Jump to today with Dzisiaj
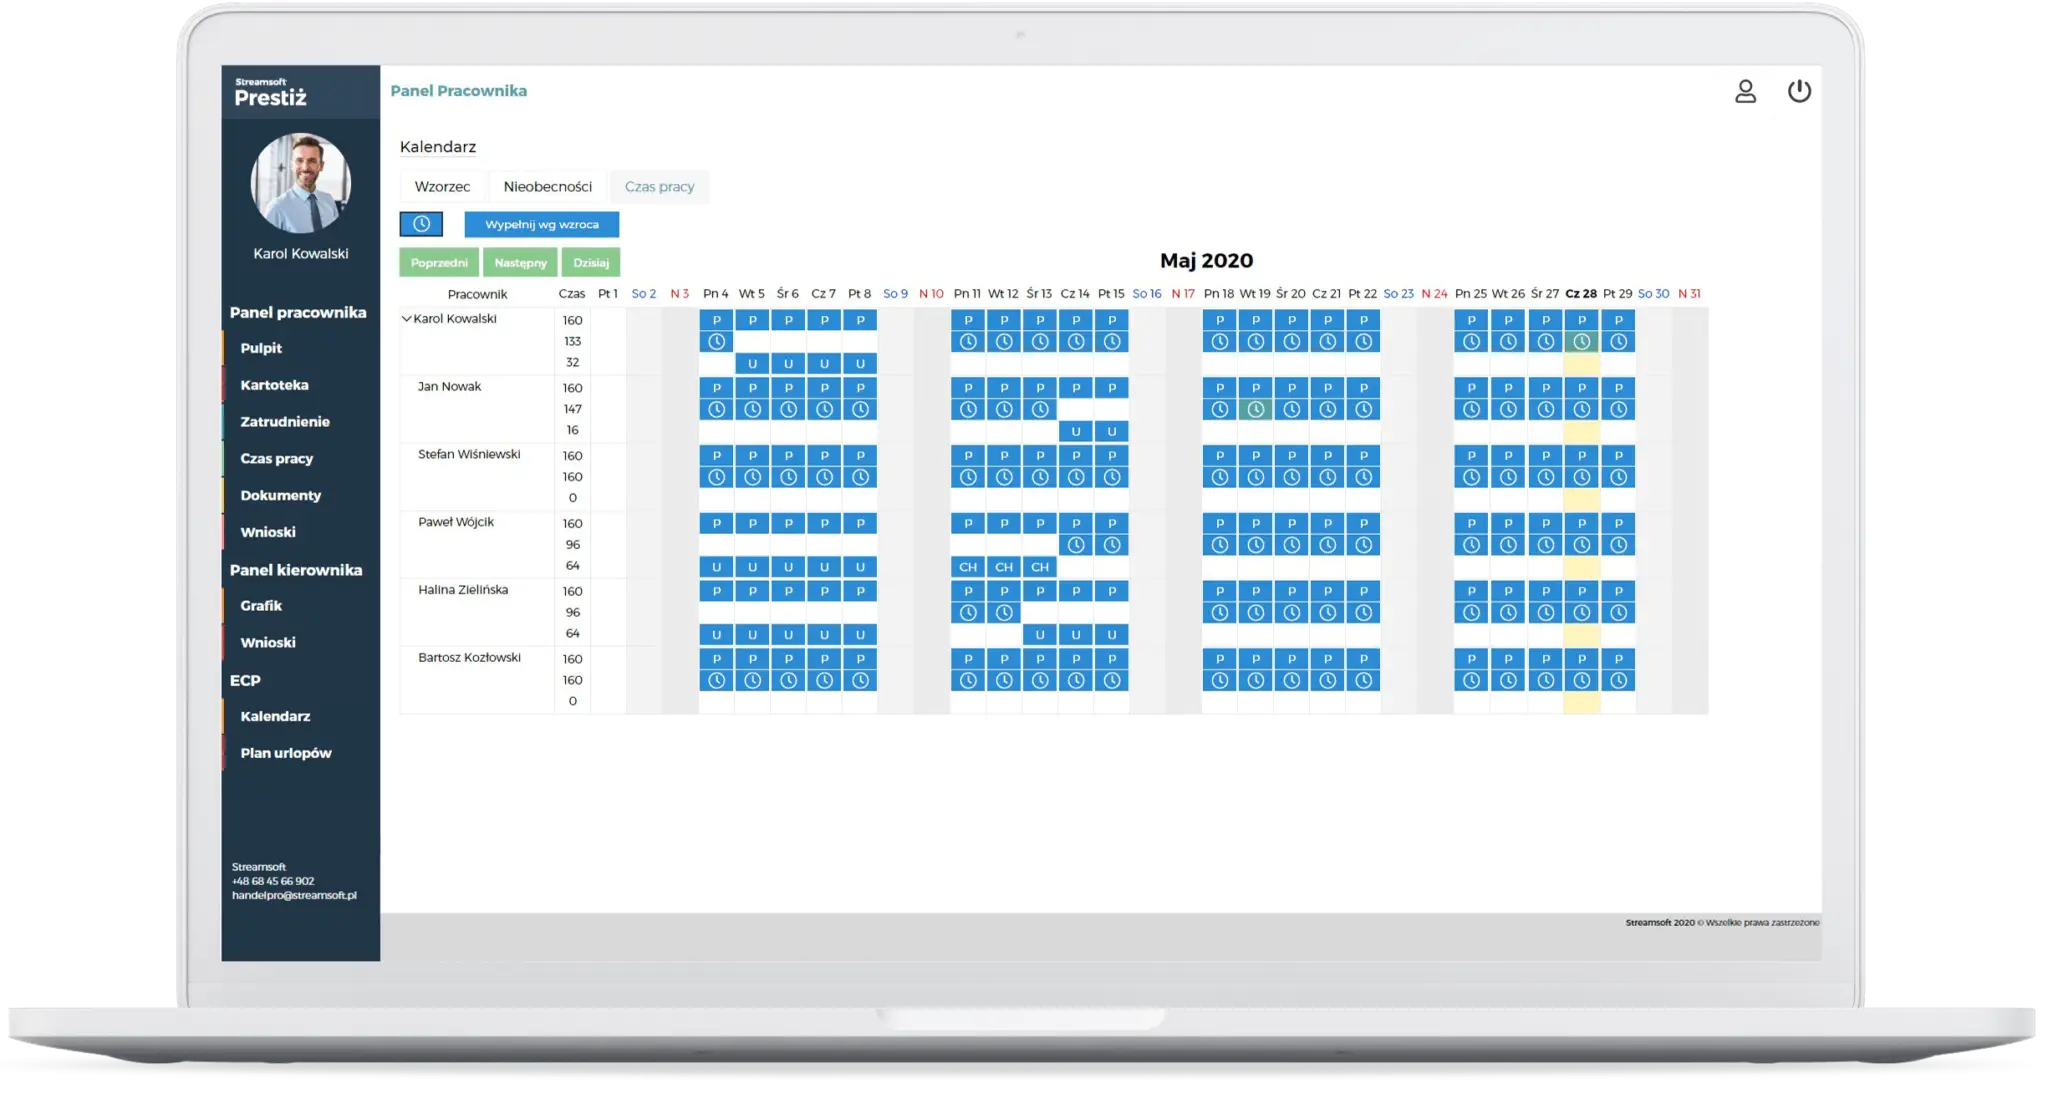The height and width of the screenshot is (1114, 2048). pos(591,263)
